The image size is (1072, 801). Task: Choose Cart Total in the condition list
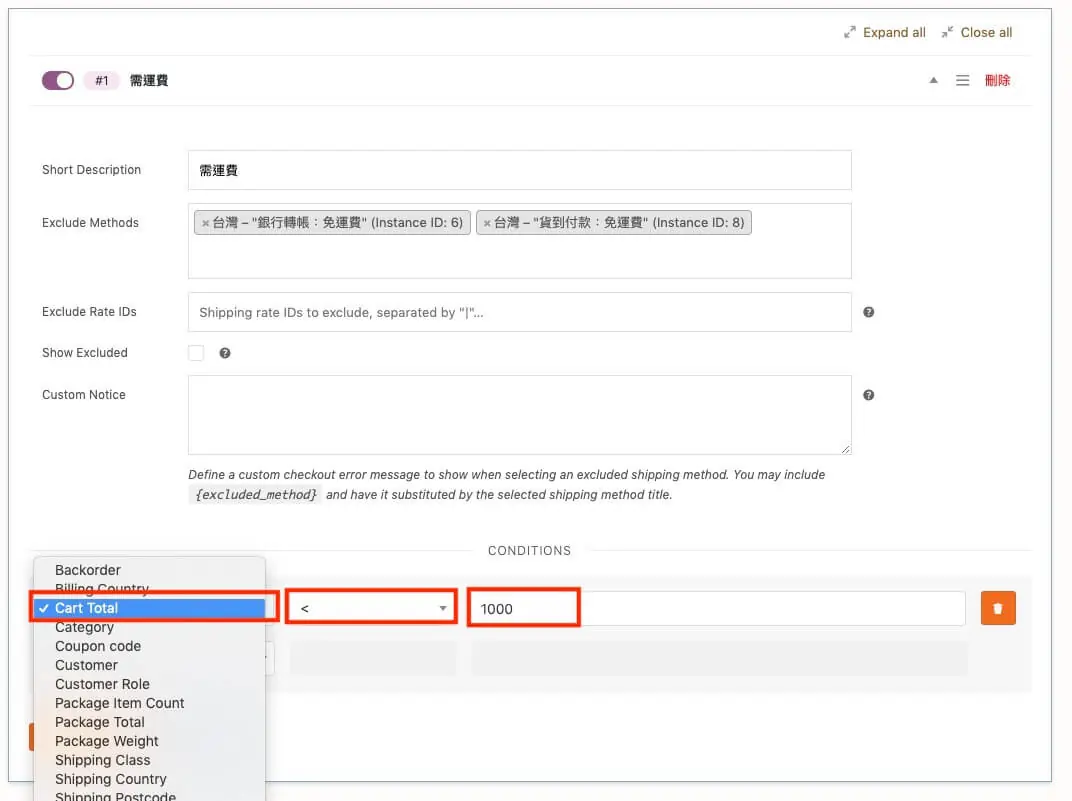coord(149,608)
